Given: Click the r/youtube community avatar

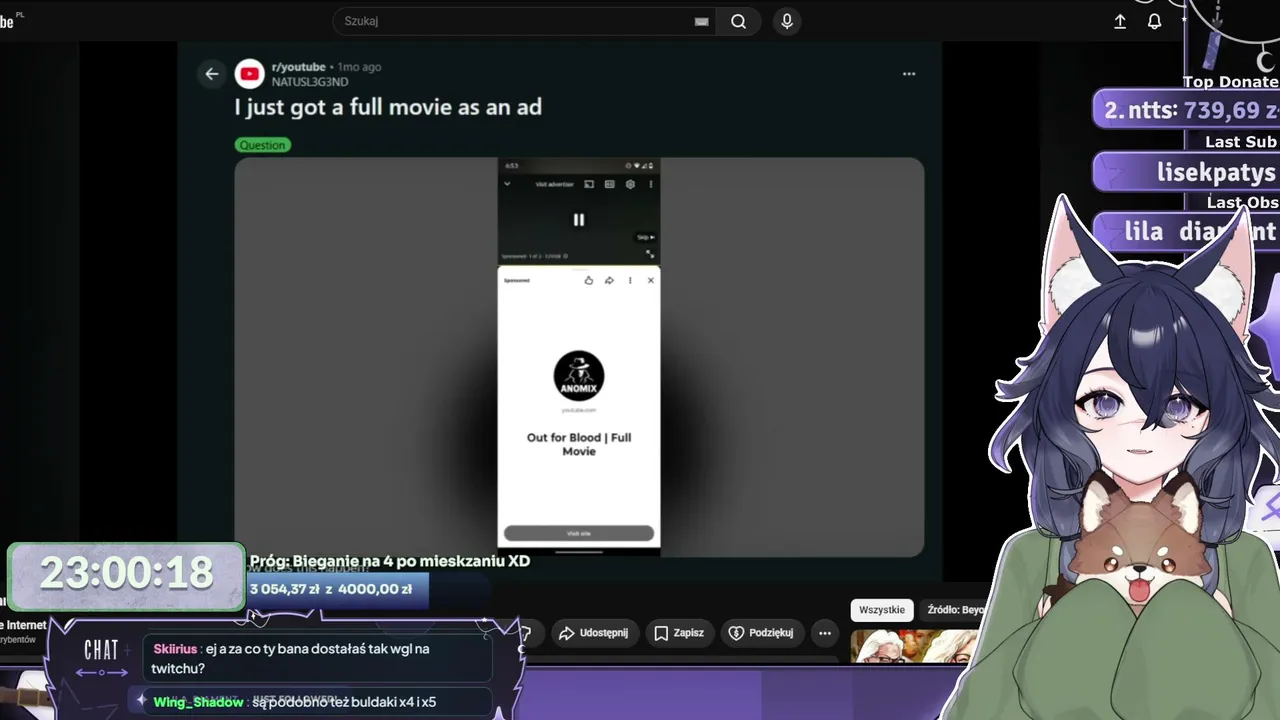Looking at the screenshot, I should point(249,74).
